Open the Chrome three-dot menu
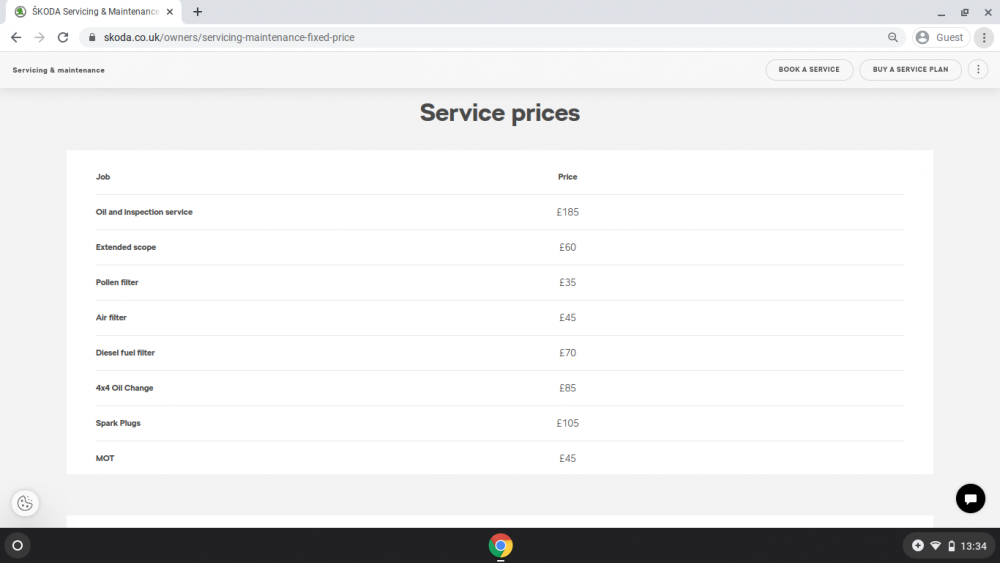1000x563 pixels. tap(984, 38)
